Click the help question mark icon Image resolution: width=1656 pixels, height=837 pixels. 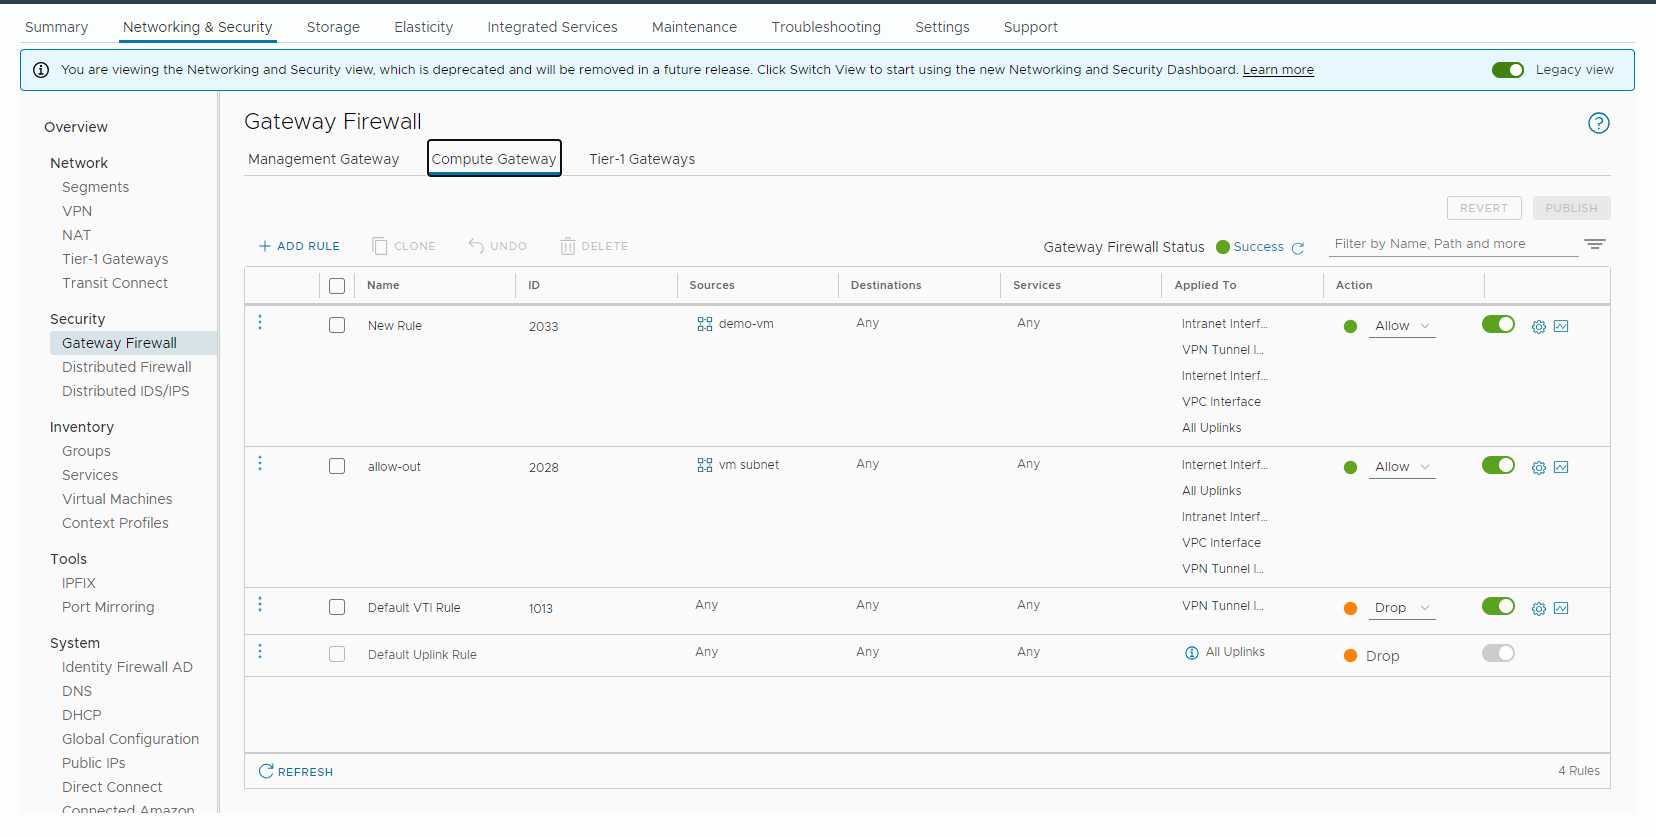pyautogui.click(x=1598, y=123)
